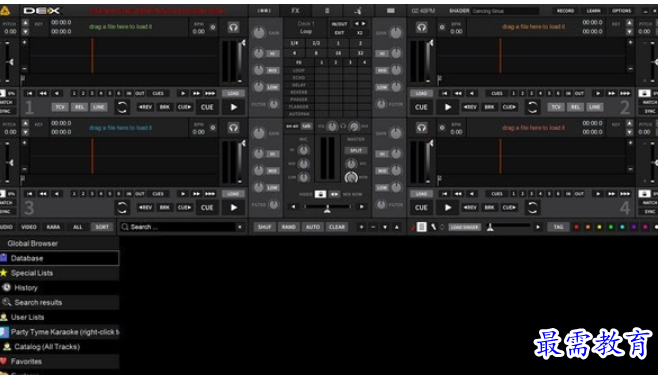
Task: Toggle the REL button on deck 1
Action: 79,107
